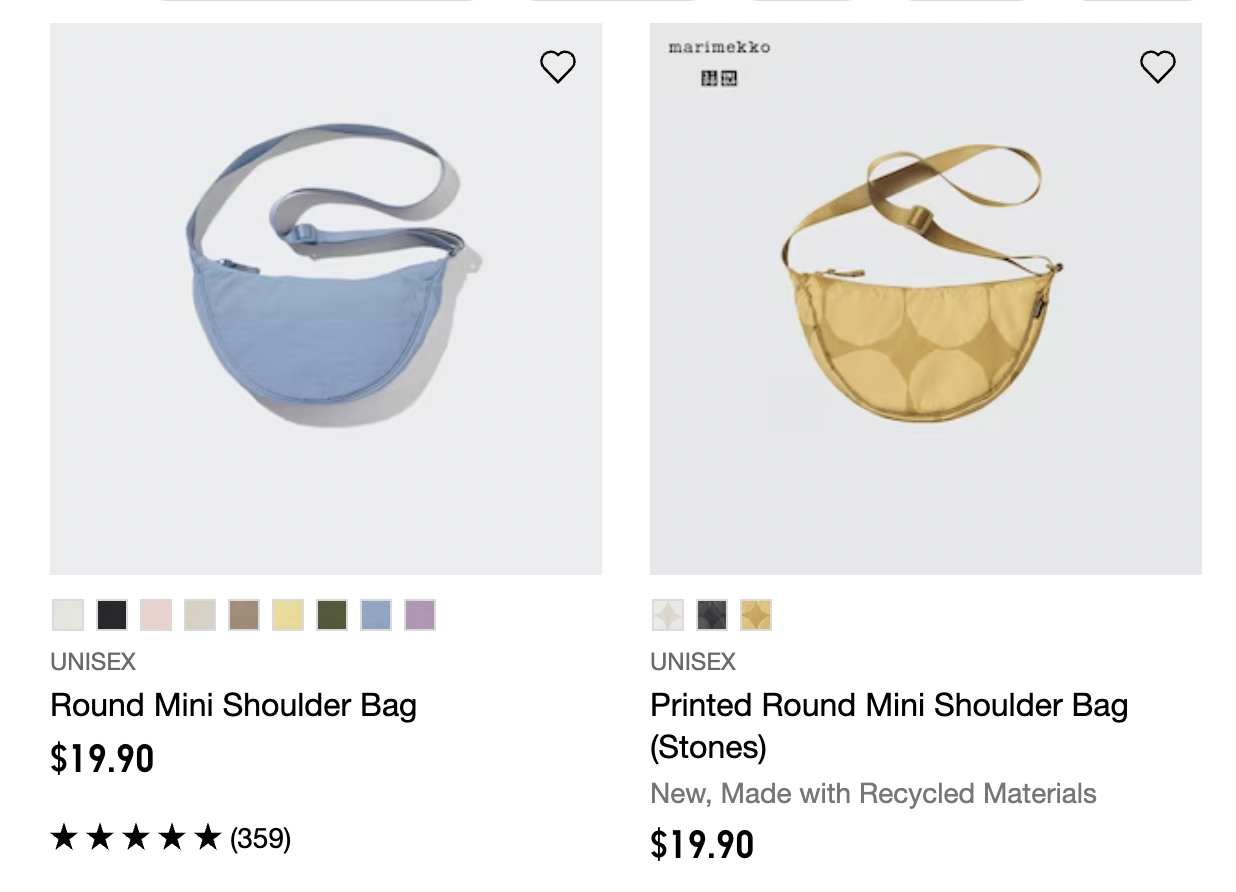Image resolution: width=1236 pixels, height=892 pixels.
Task: Select the white Stones print swatch
Action: pos(668,615)
